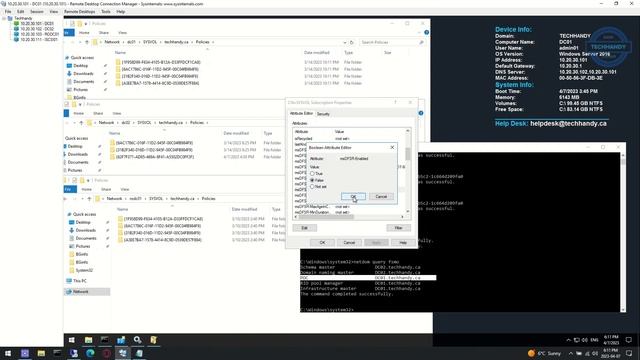Click help icon in dc01 explorer window
640x360 pixels.
click(x=426, y=32)
